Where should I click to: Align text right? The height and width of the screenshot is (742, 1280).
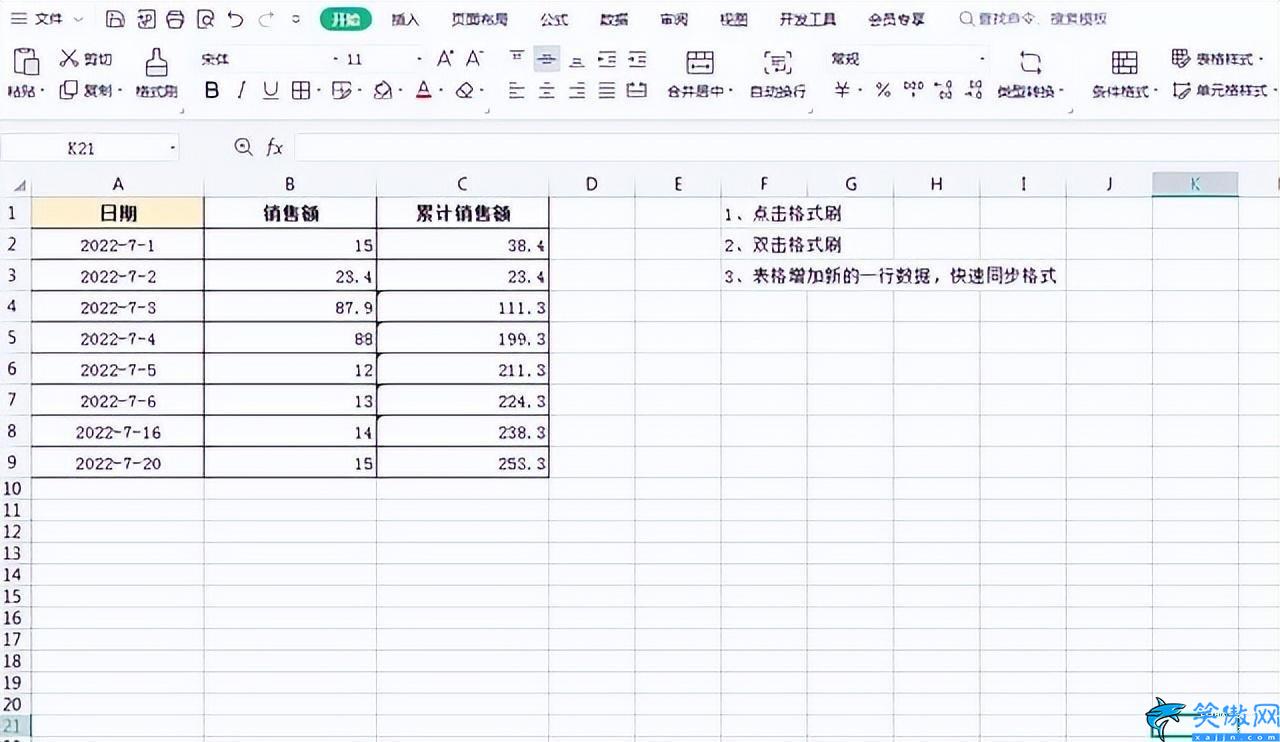coord(577,90)
